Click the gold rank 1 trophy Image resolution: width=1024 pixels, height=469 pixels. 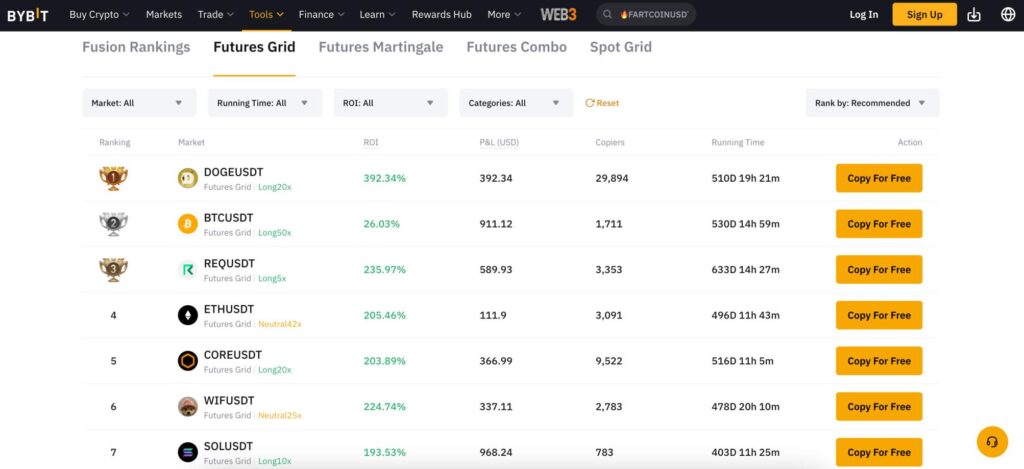click(x=114, y=178)
